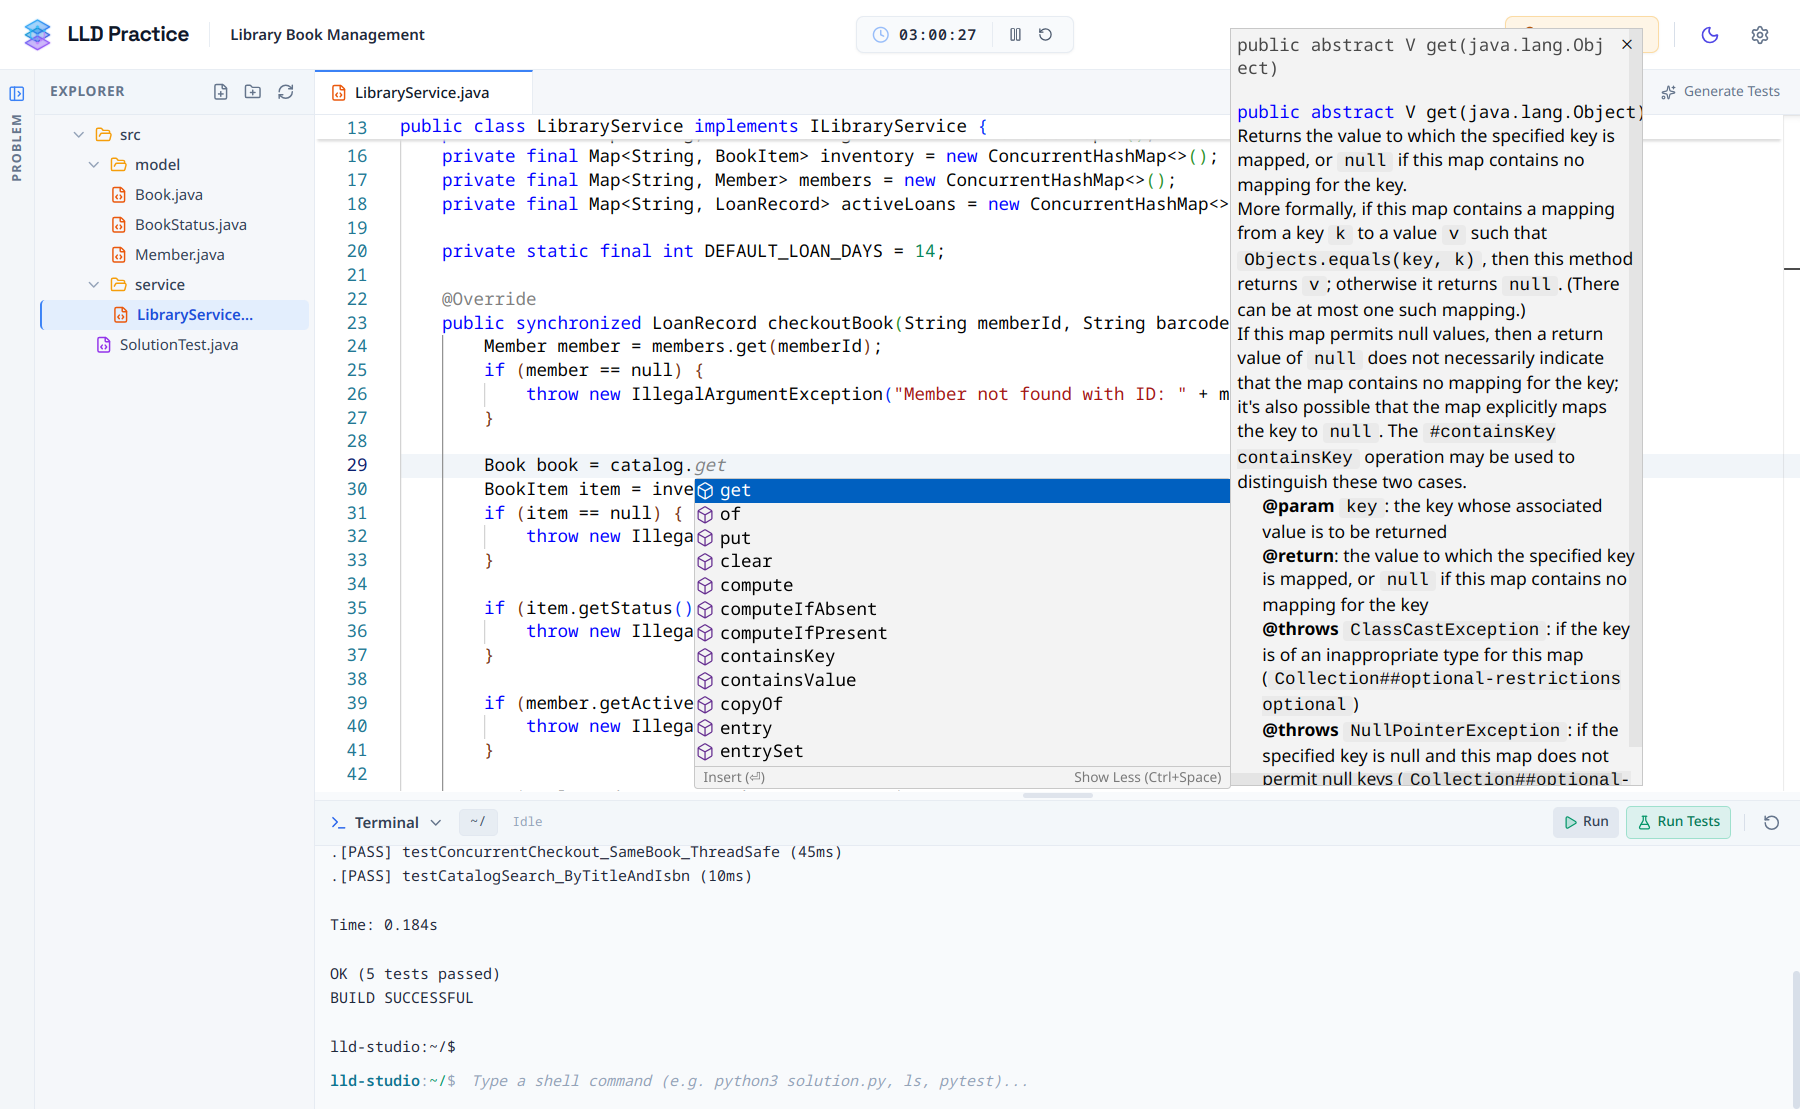Click 'BUILD SUCCESSFUL' terminal output
Viewport: 1800px width, 1109px height.
tap(402, 998)
